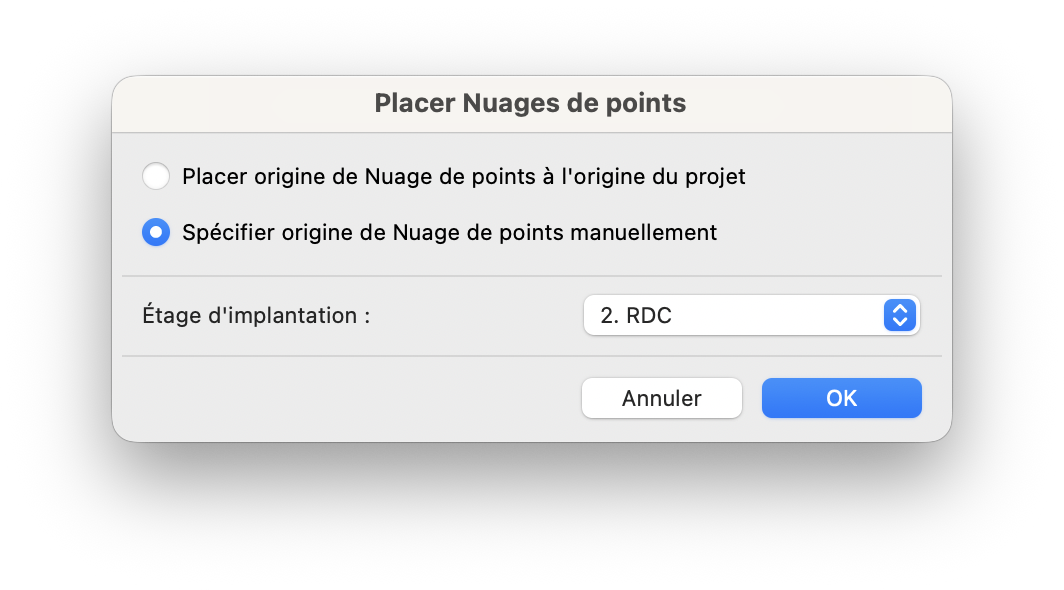1064x590 pixels.
Task: Click the dialog title text
Action: [x=530, y=103]
